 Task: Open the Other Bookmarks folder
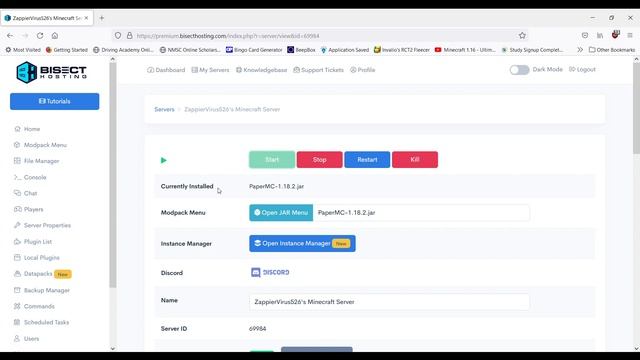point(612,50)
